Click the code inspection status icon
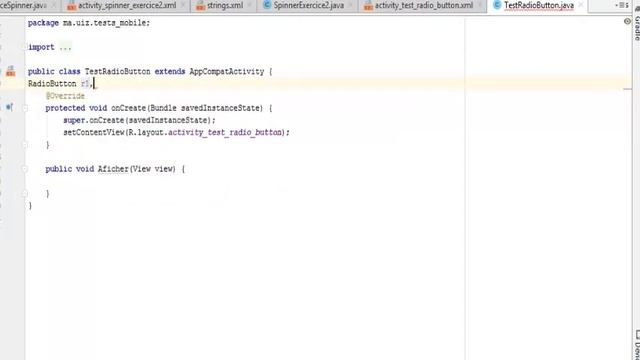This screenshot has height=360, width=640. click(627, 21)
